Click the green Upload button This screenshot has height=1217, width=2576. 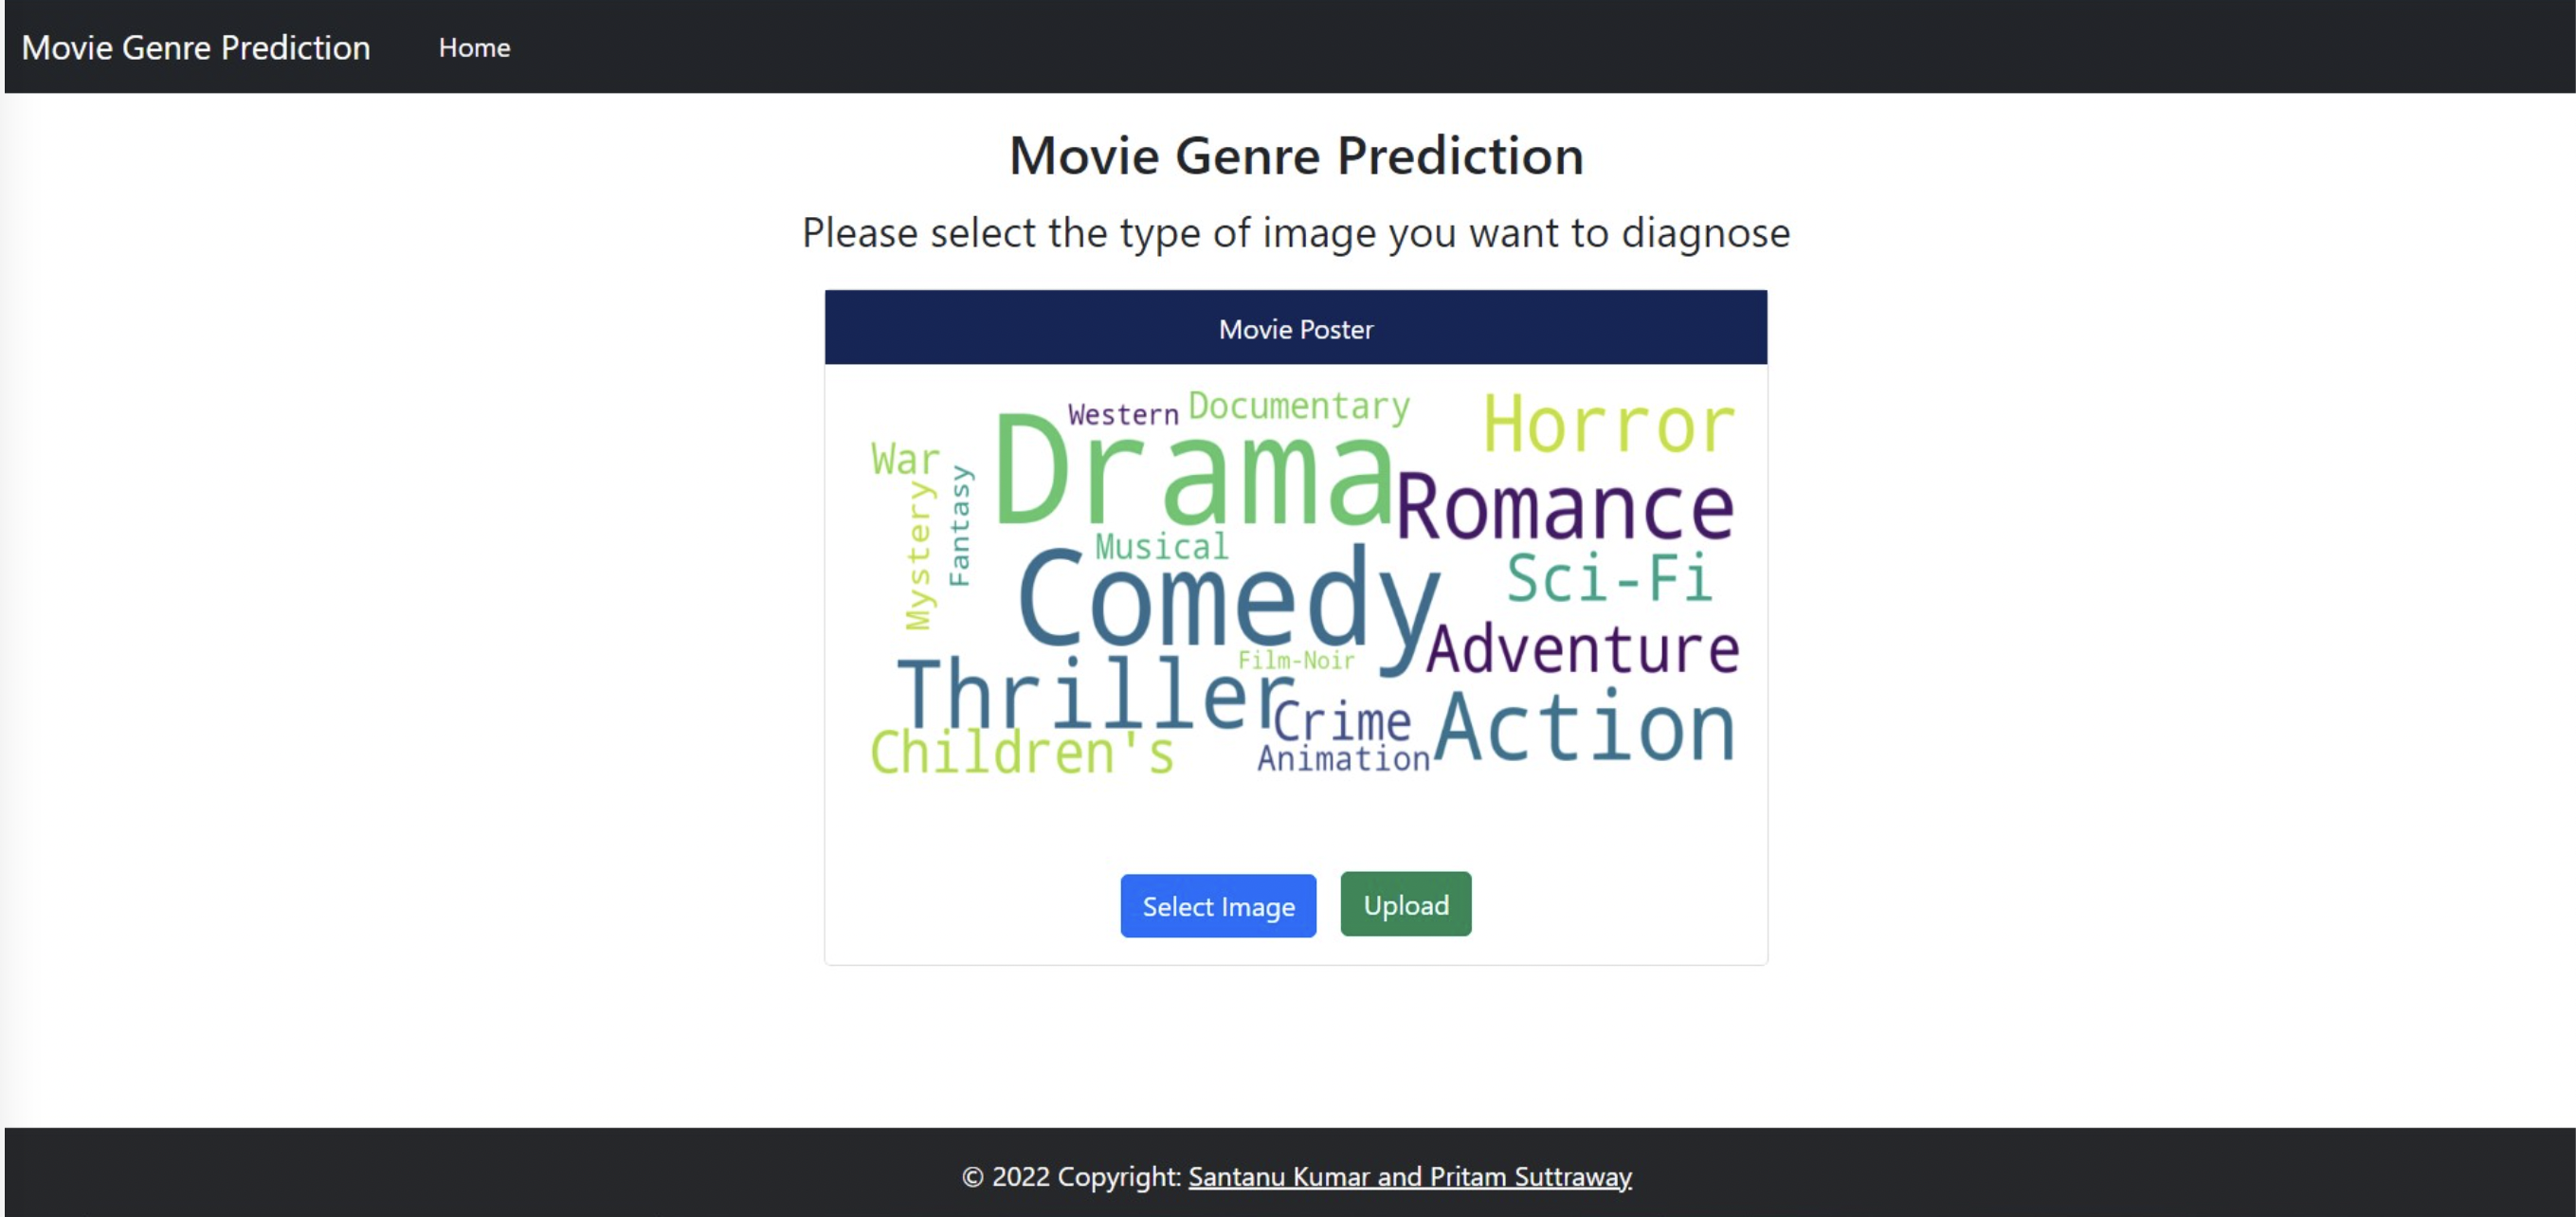point(1405,904)
